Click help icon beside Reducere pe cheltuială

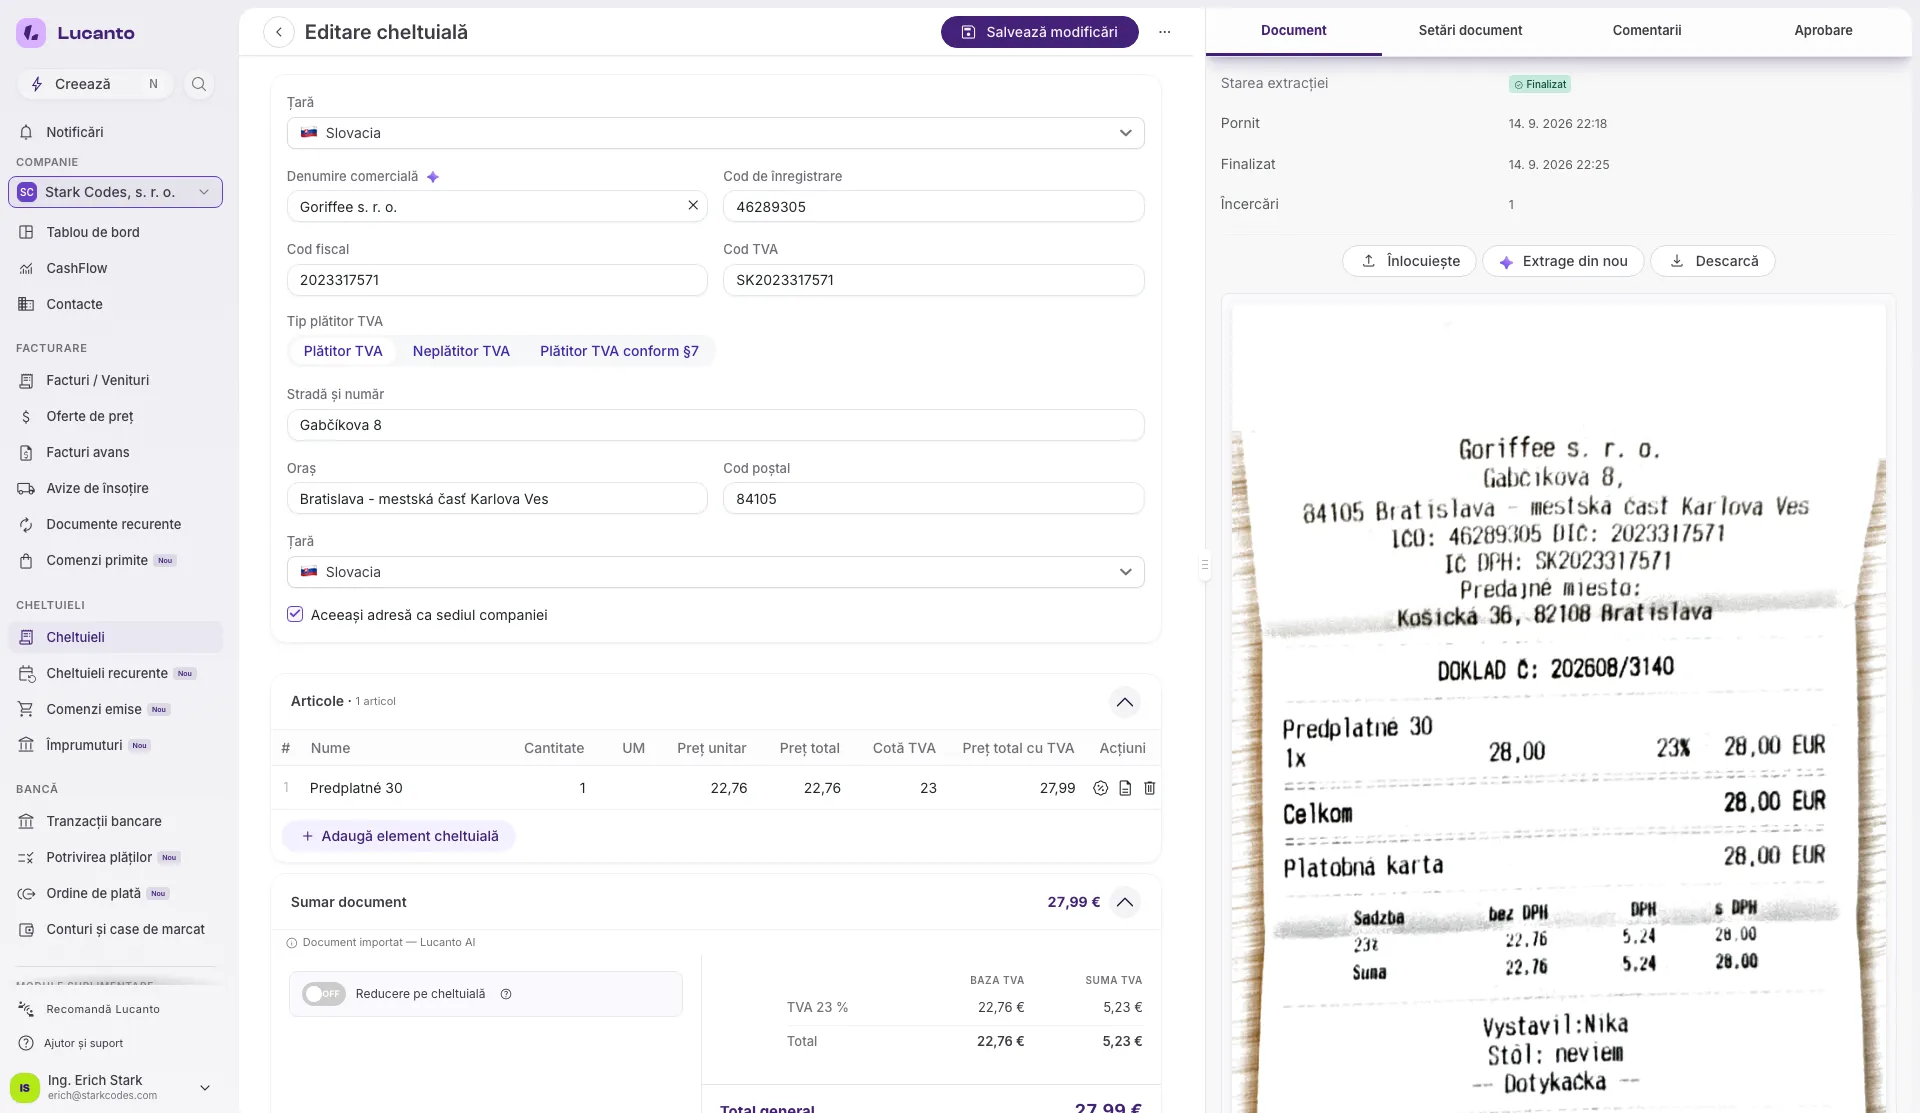click(x=506, y=994)
